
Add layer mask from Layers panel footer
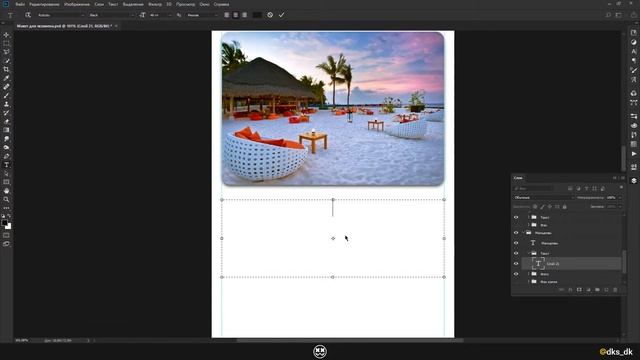tap(579, 290)
